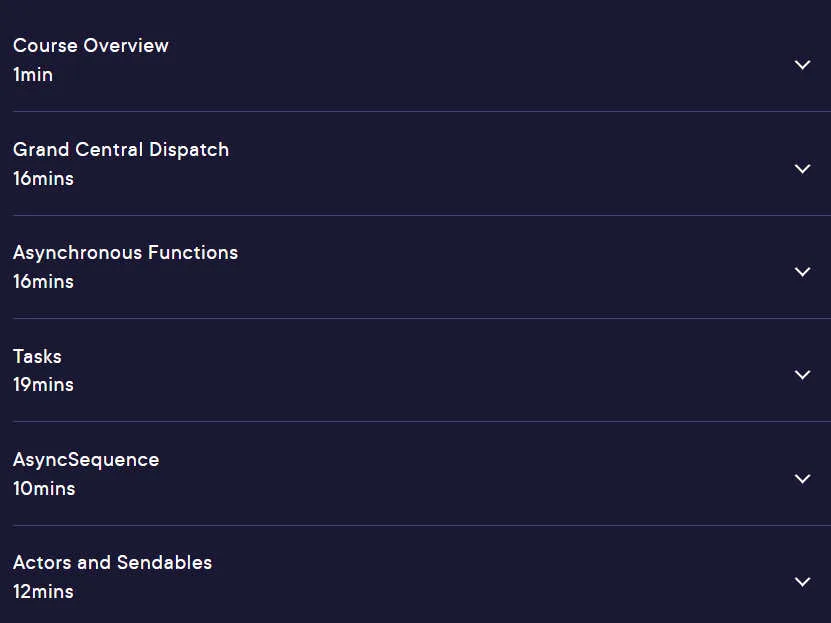The image size is (831, 623).
Task: Expand the Asynchronous Functions chevron arrow
Action: tap(802, 272)
